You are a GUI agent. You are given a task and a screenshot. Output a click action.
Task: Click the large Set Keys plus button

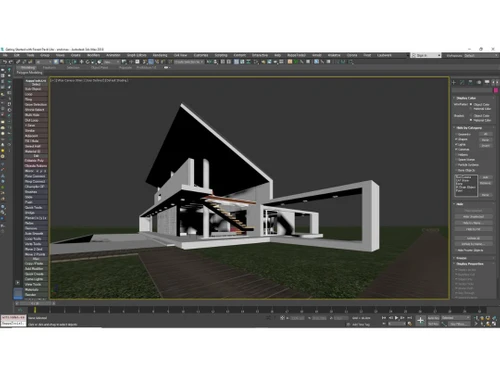tap(420, 321)
